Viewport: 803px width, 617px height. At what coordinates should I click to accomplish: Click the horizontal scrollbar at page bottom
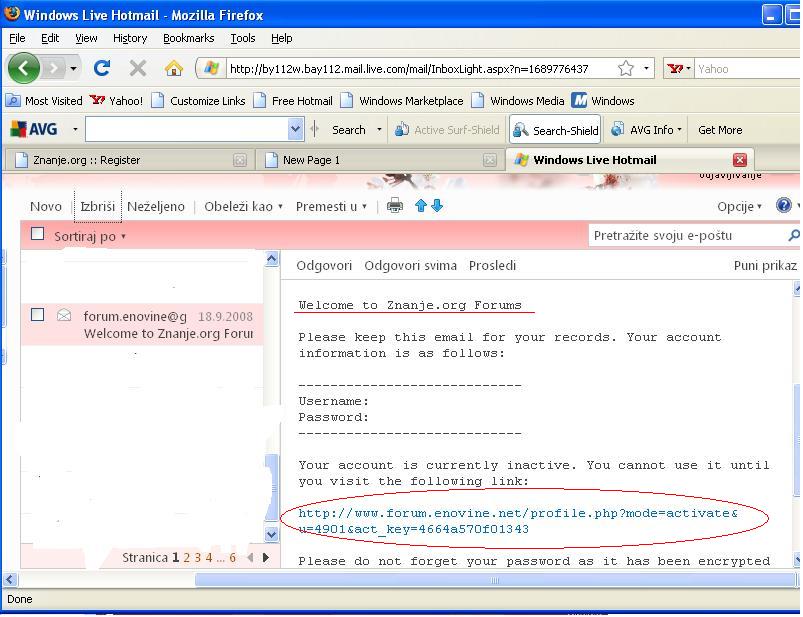click(400, 579)
